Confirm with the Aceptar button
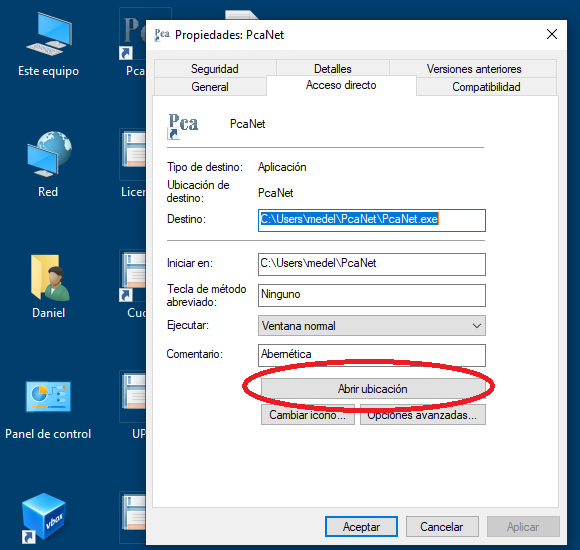This screenshot has width=580, height=550. (361, 526)
